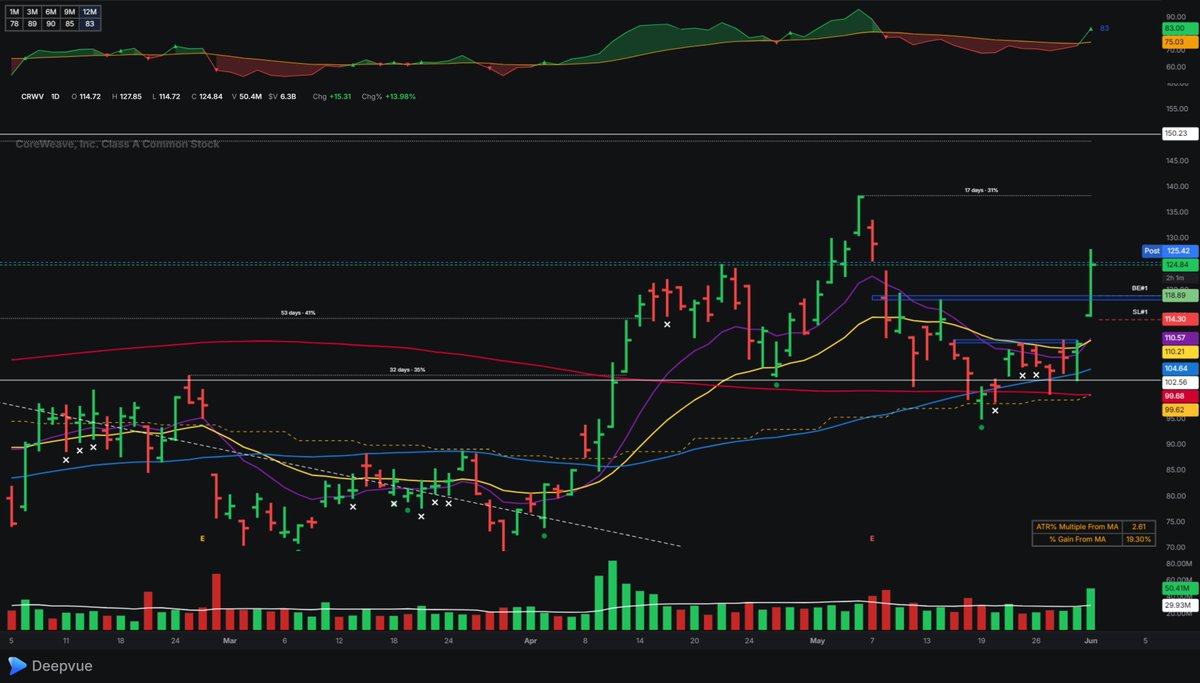Click the 6M rating value 90

pyautogui.click(x=51, y=23)
